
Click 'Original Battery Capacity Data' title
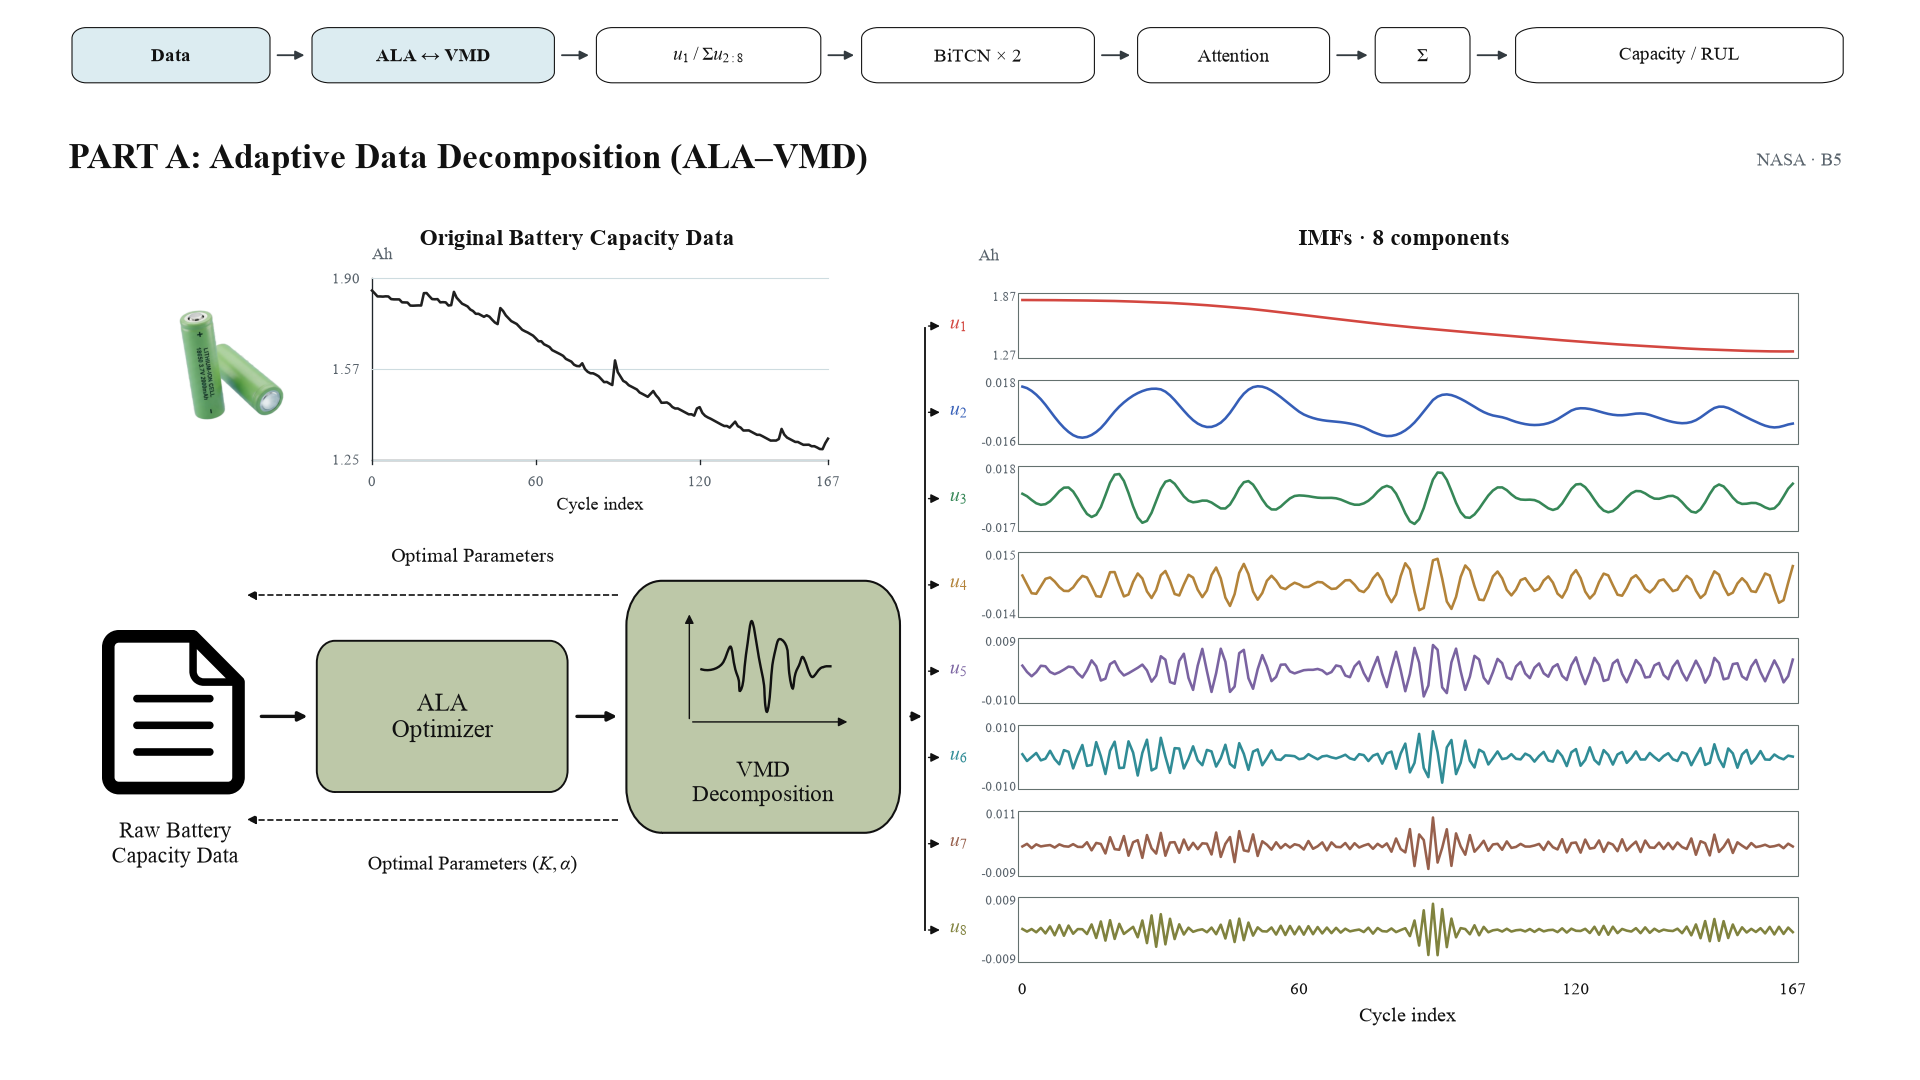(577, 238)
